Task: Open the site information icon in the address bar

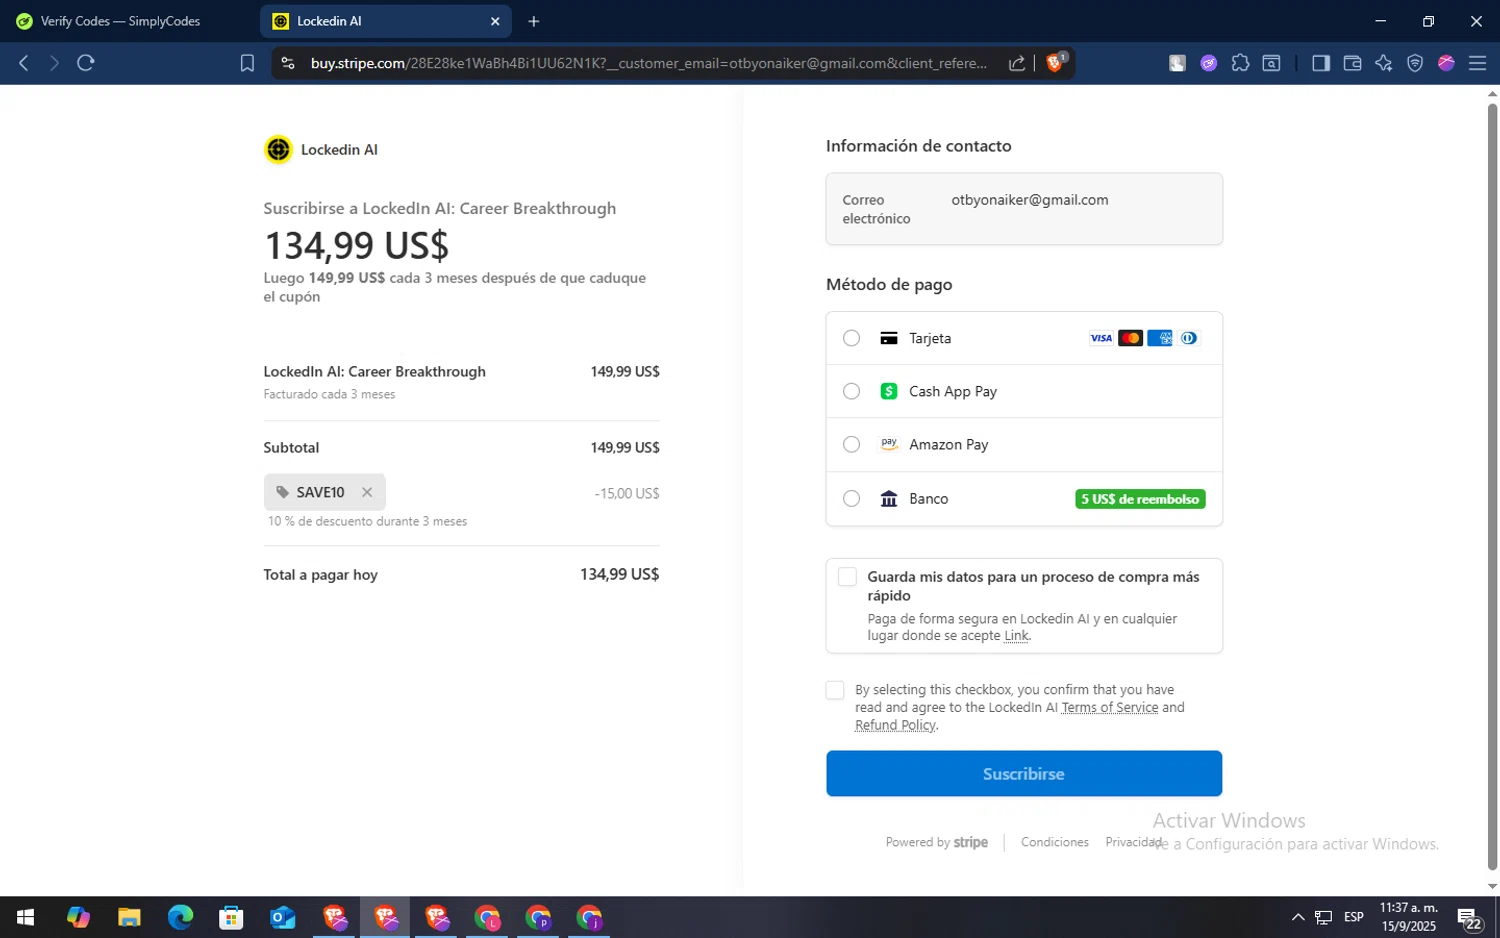Action: (x=288, y=63)
